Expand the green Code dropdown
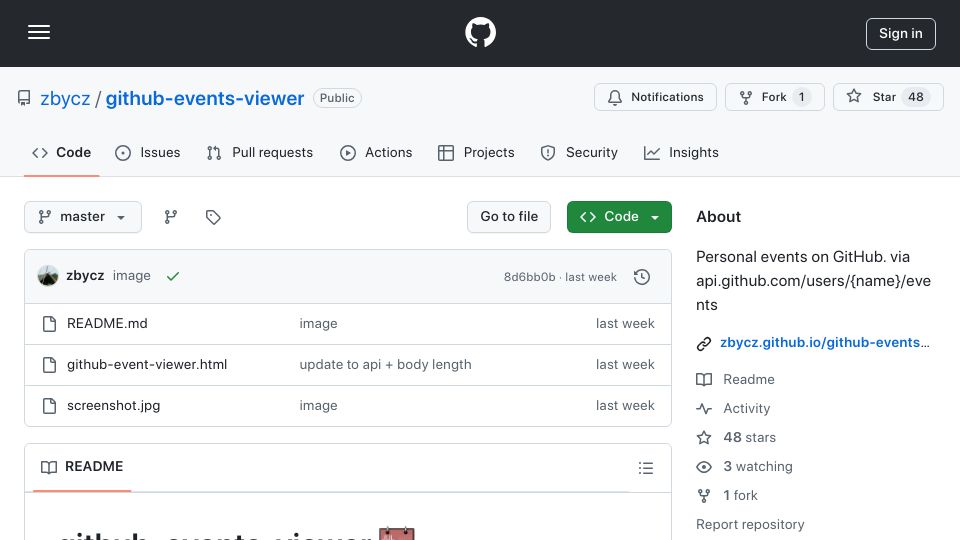 pos(619,217)
